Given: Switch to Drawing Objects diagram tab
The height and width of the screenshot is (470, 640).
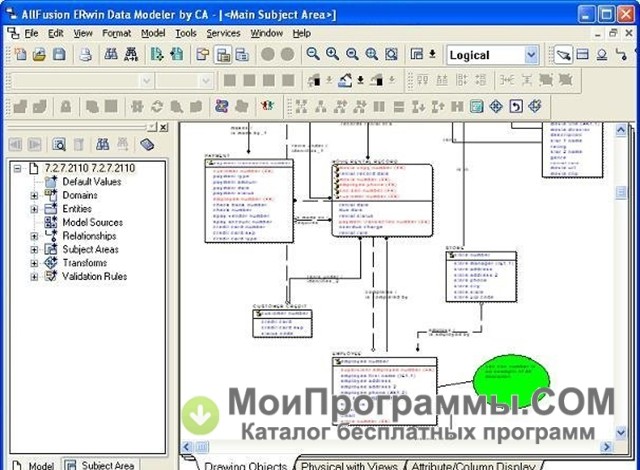Looking at the screenshot, I should coord(245,465).
